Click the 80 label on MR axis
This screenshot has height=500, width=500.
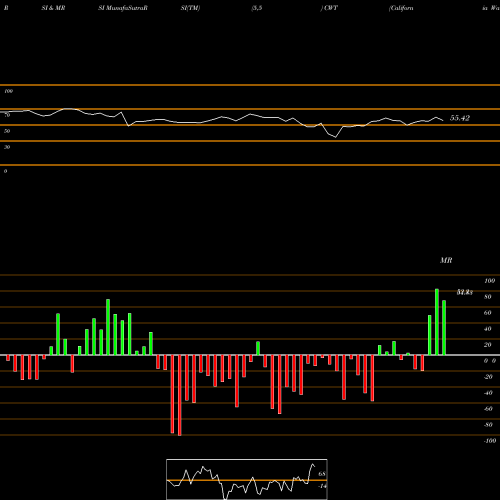coord(488,297)
